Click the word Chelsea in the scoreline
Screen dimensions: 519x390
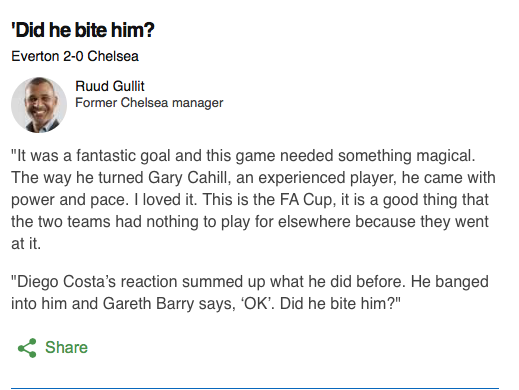coord(113,56)
